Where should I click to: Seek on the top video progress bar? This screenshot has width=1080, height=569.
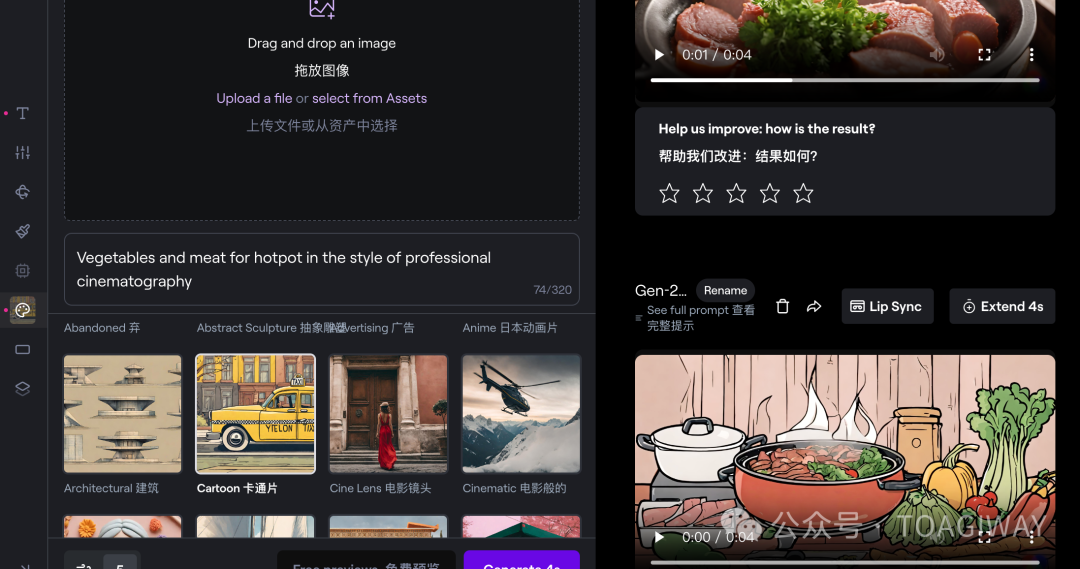845,80
